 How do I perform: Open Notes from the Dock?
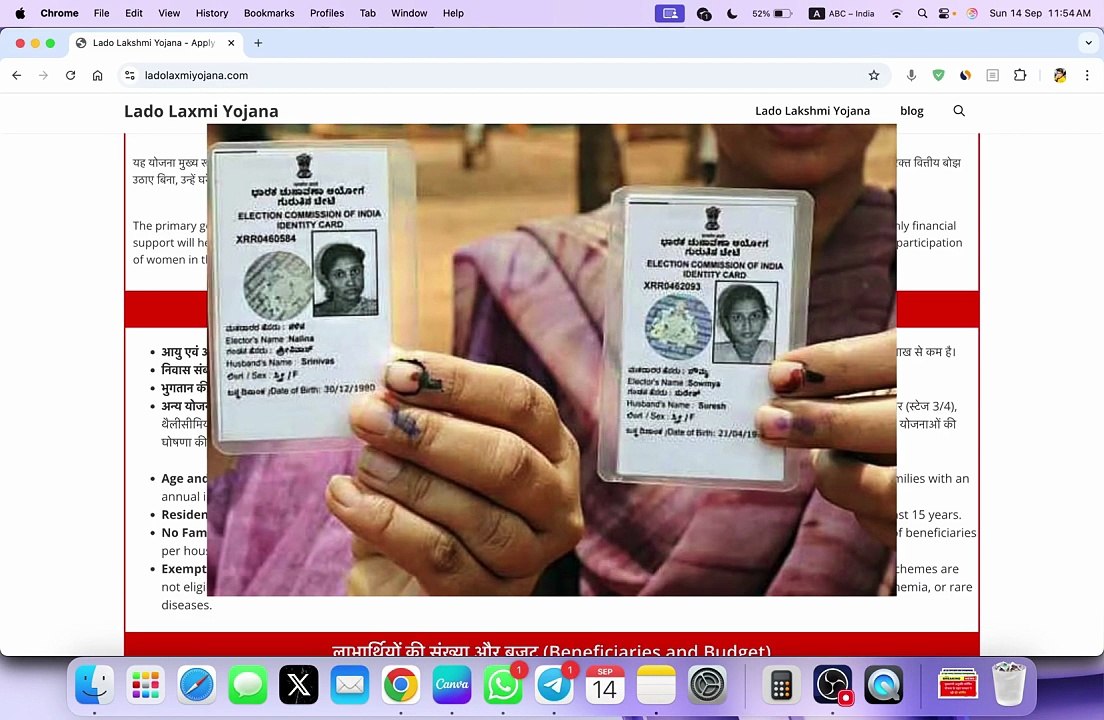pos(656,684)
